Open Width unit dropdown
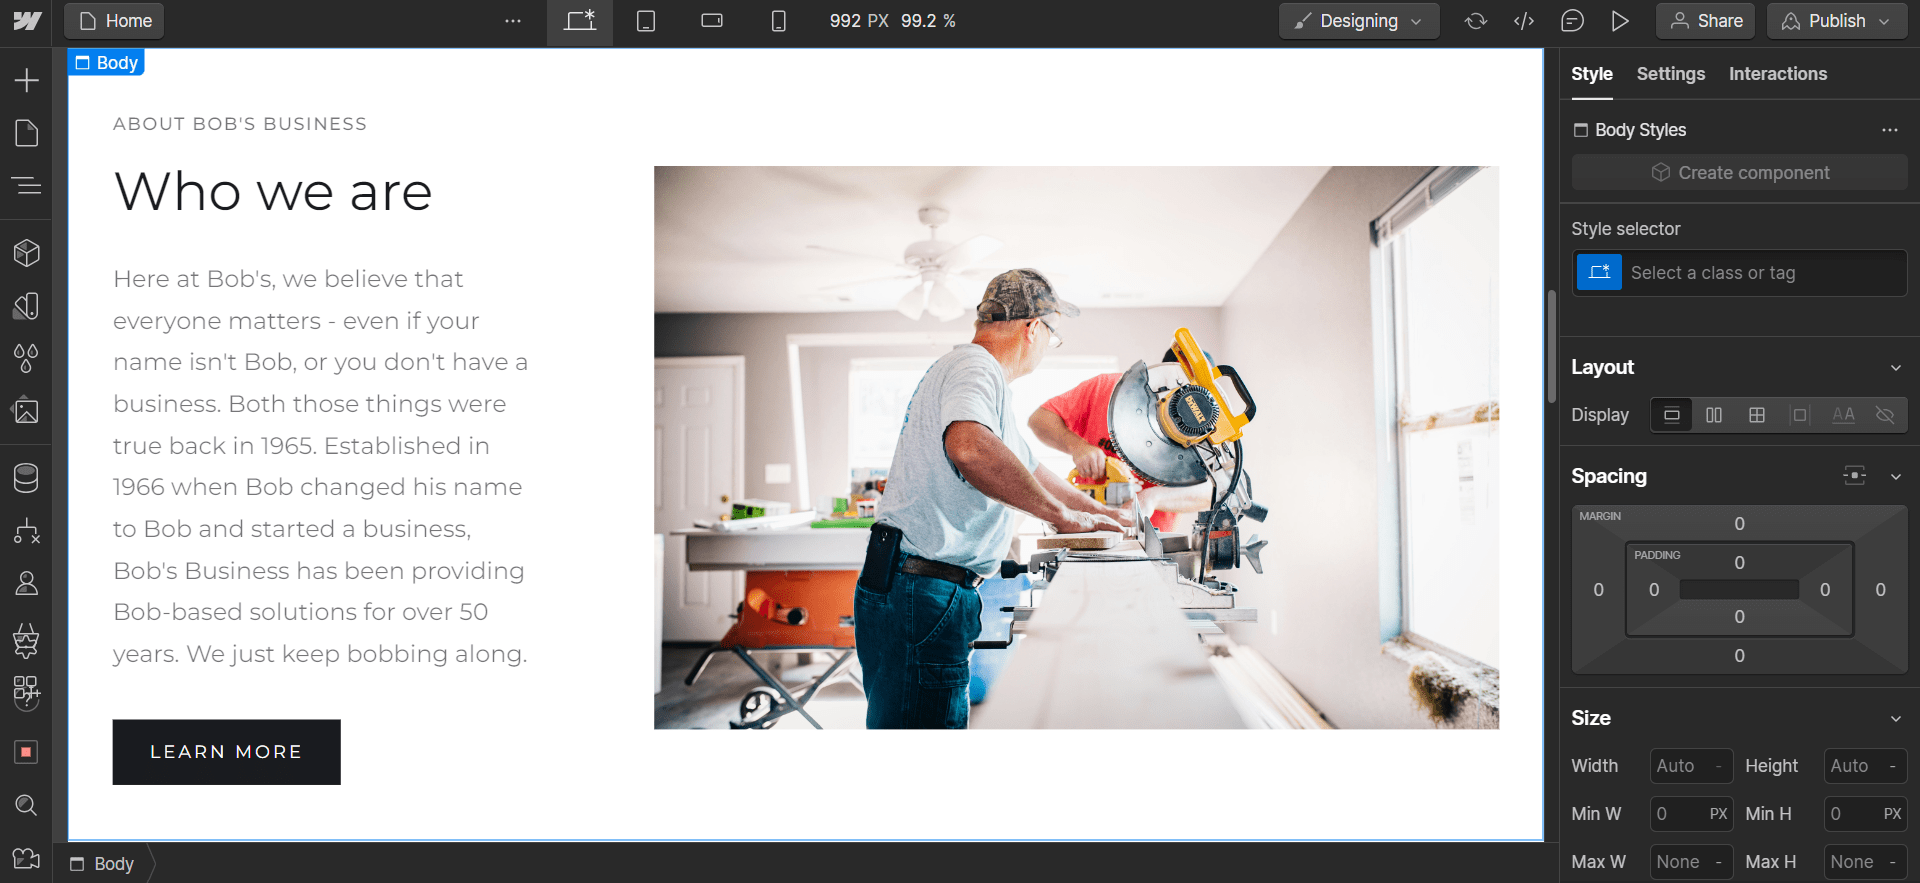 [1719, 766]
